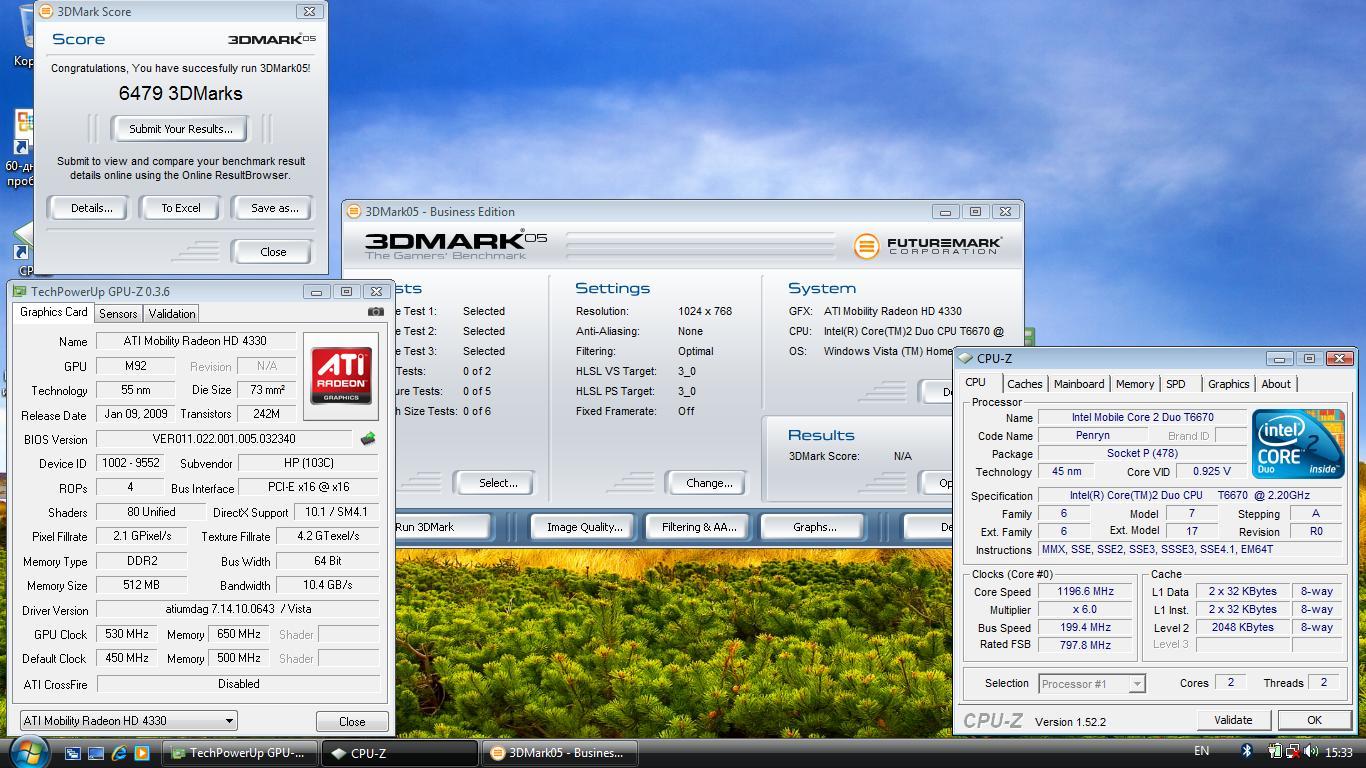
Task: Open the SPD tab in CPU-Z
Action: (x=1176, y=384)
